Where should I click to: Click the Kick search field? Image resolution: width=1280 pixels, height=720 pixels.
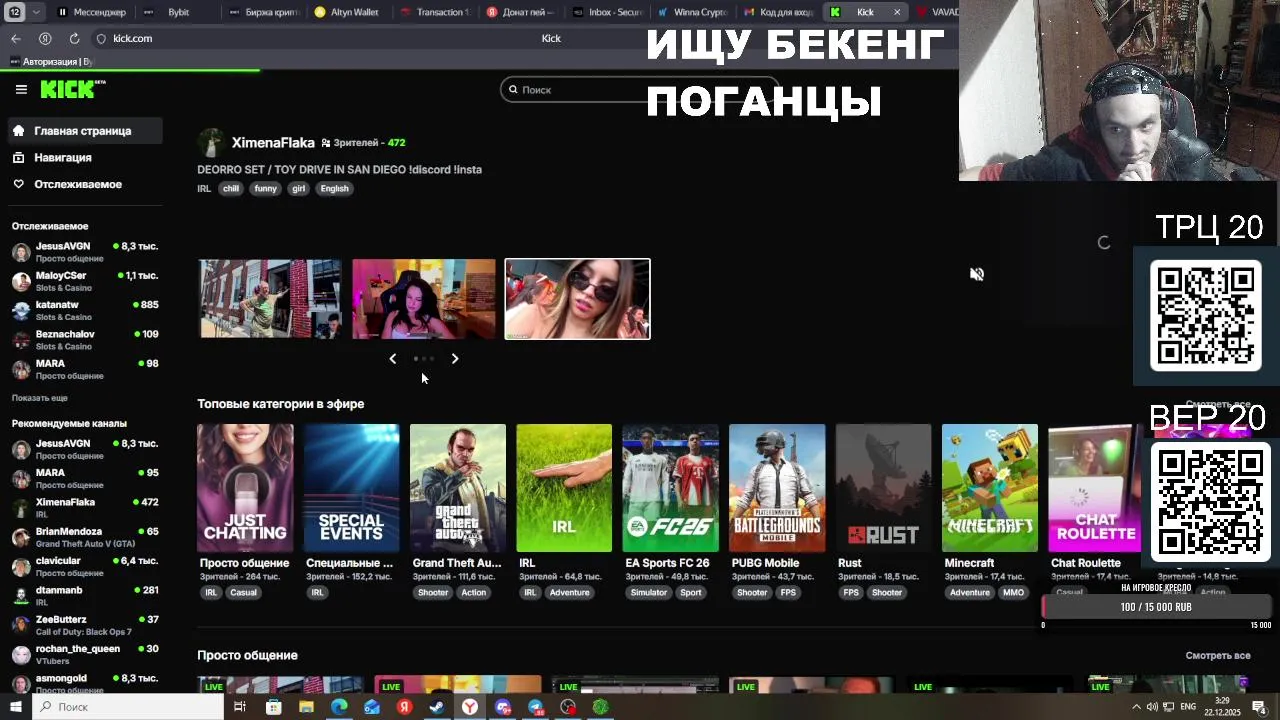(x=640, y=90)
